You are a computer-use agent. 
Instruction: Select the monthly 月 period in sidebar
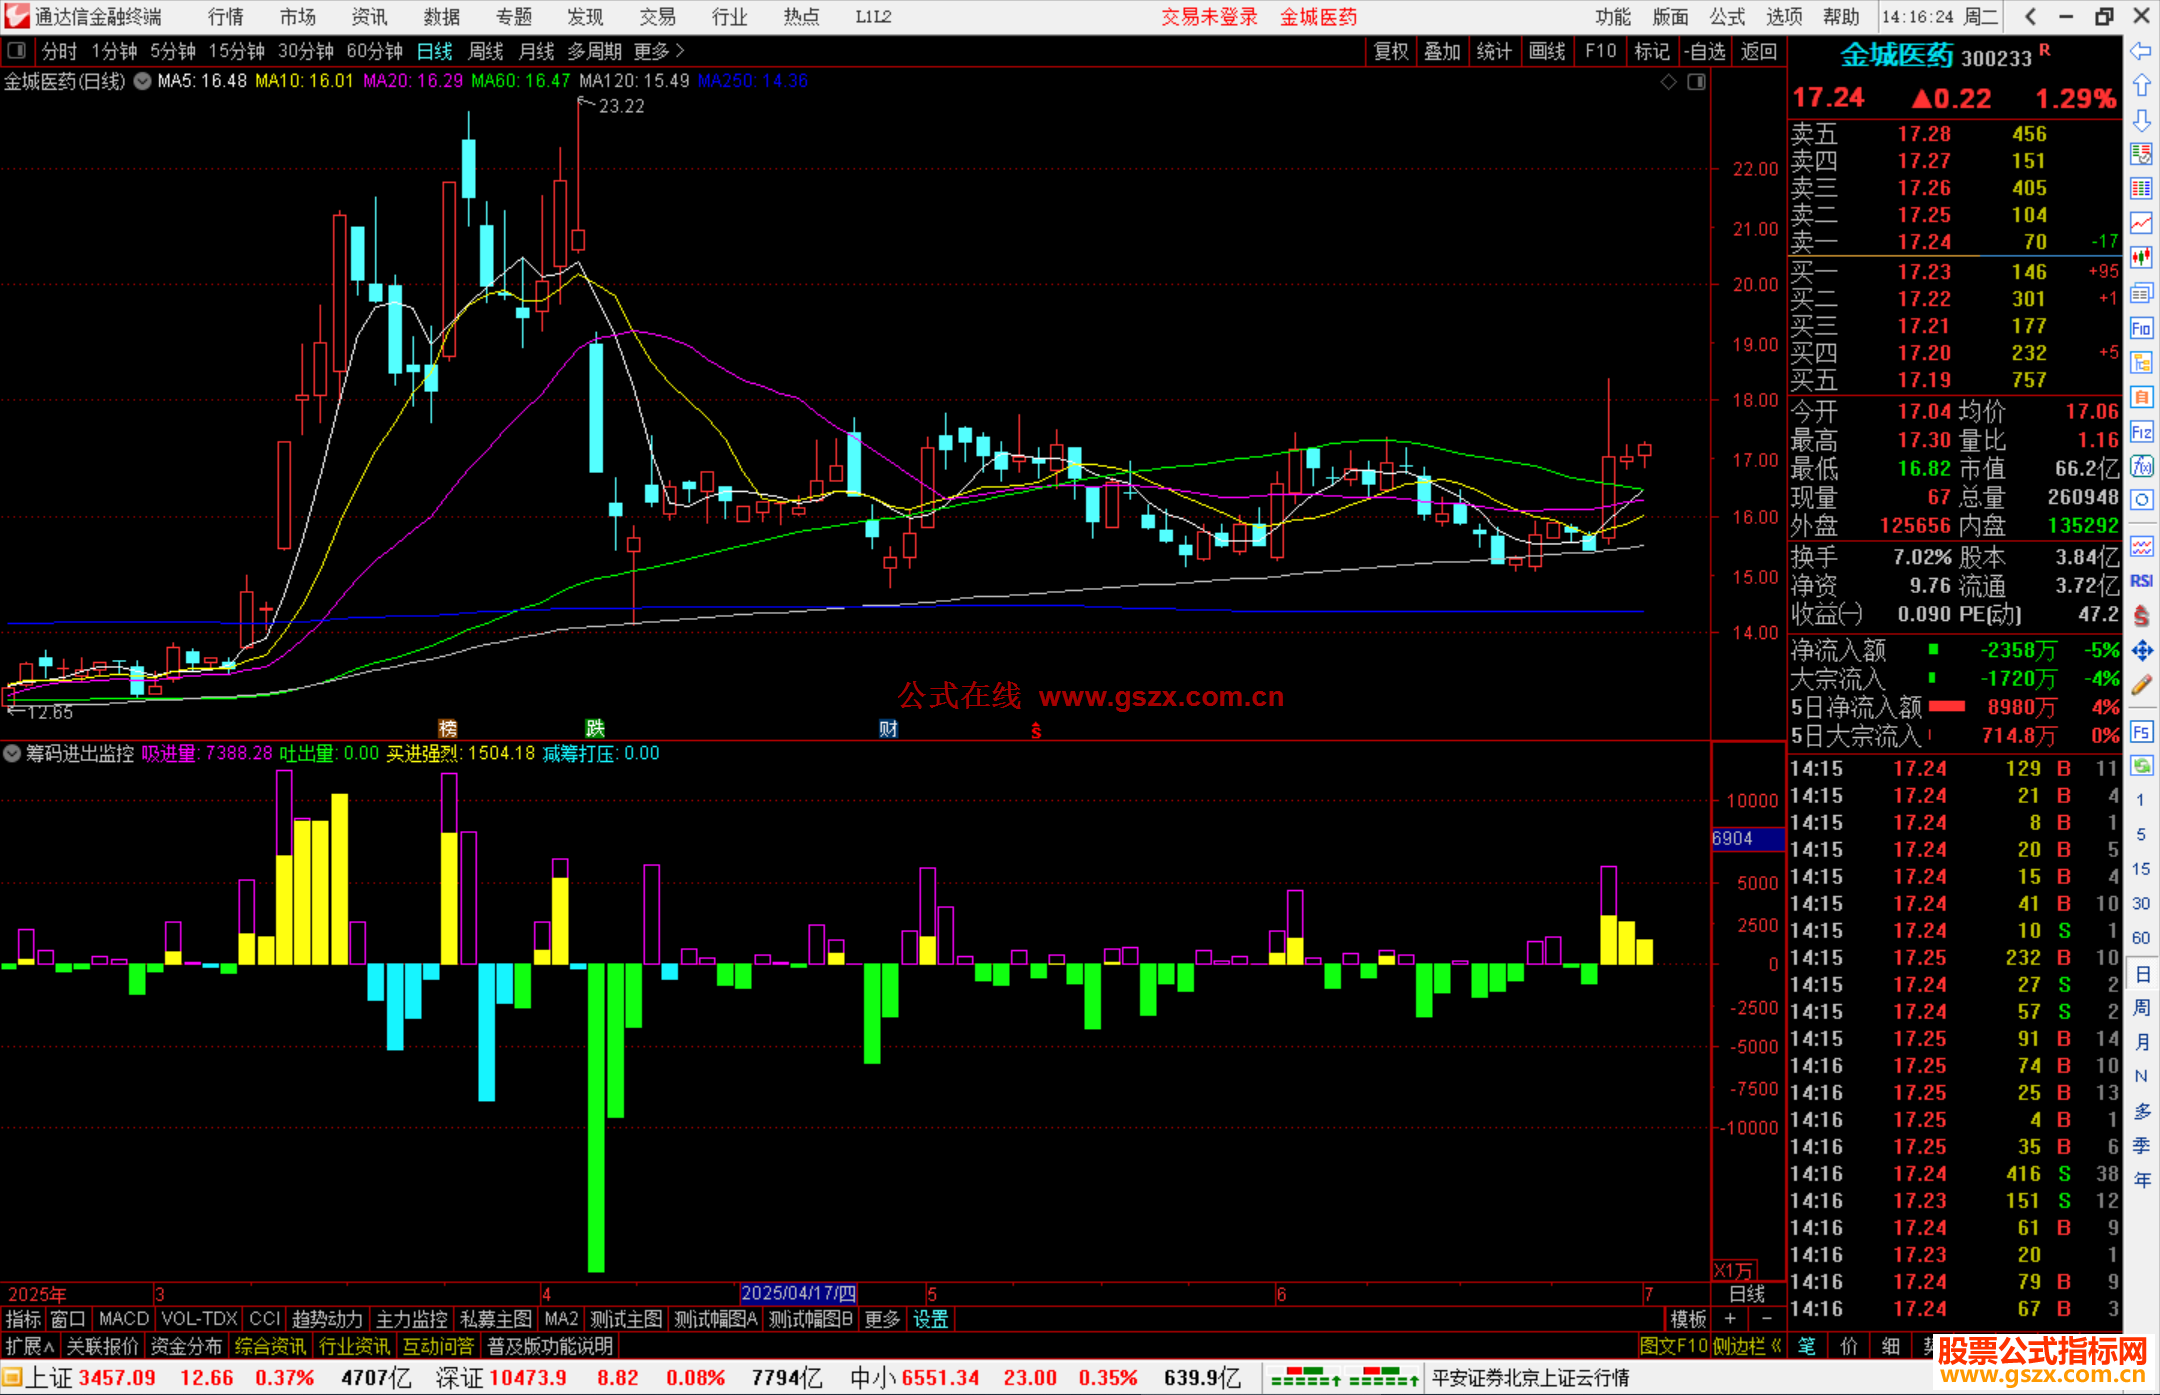point(2141,1042)
